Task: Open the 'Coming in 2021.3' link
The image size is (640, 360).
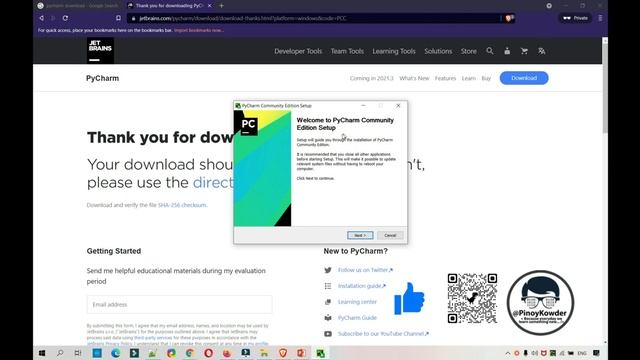Action: tap(371, 78)
